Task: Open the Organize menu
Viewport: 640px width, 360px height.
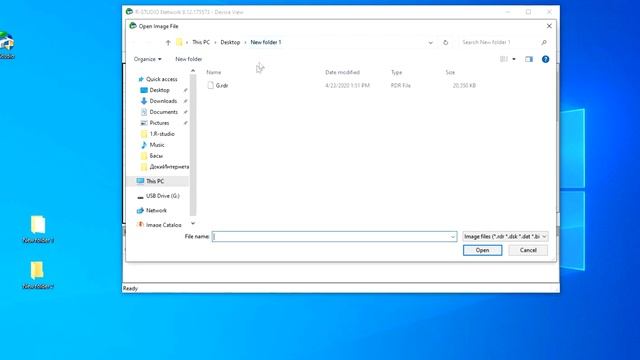Action: pyautogui.click(x=147, y=59)
